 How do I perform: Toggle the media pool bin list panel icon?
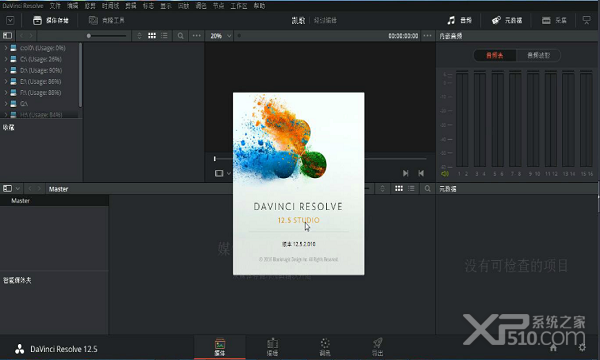[7, 189]
